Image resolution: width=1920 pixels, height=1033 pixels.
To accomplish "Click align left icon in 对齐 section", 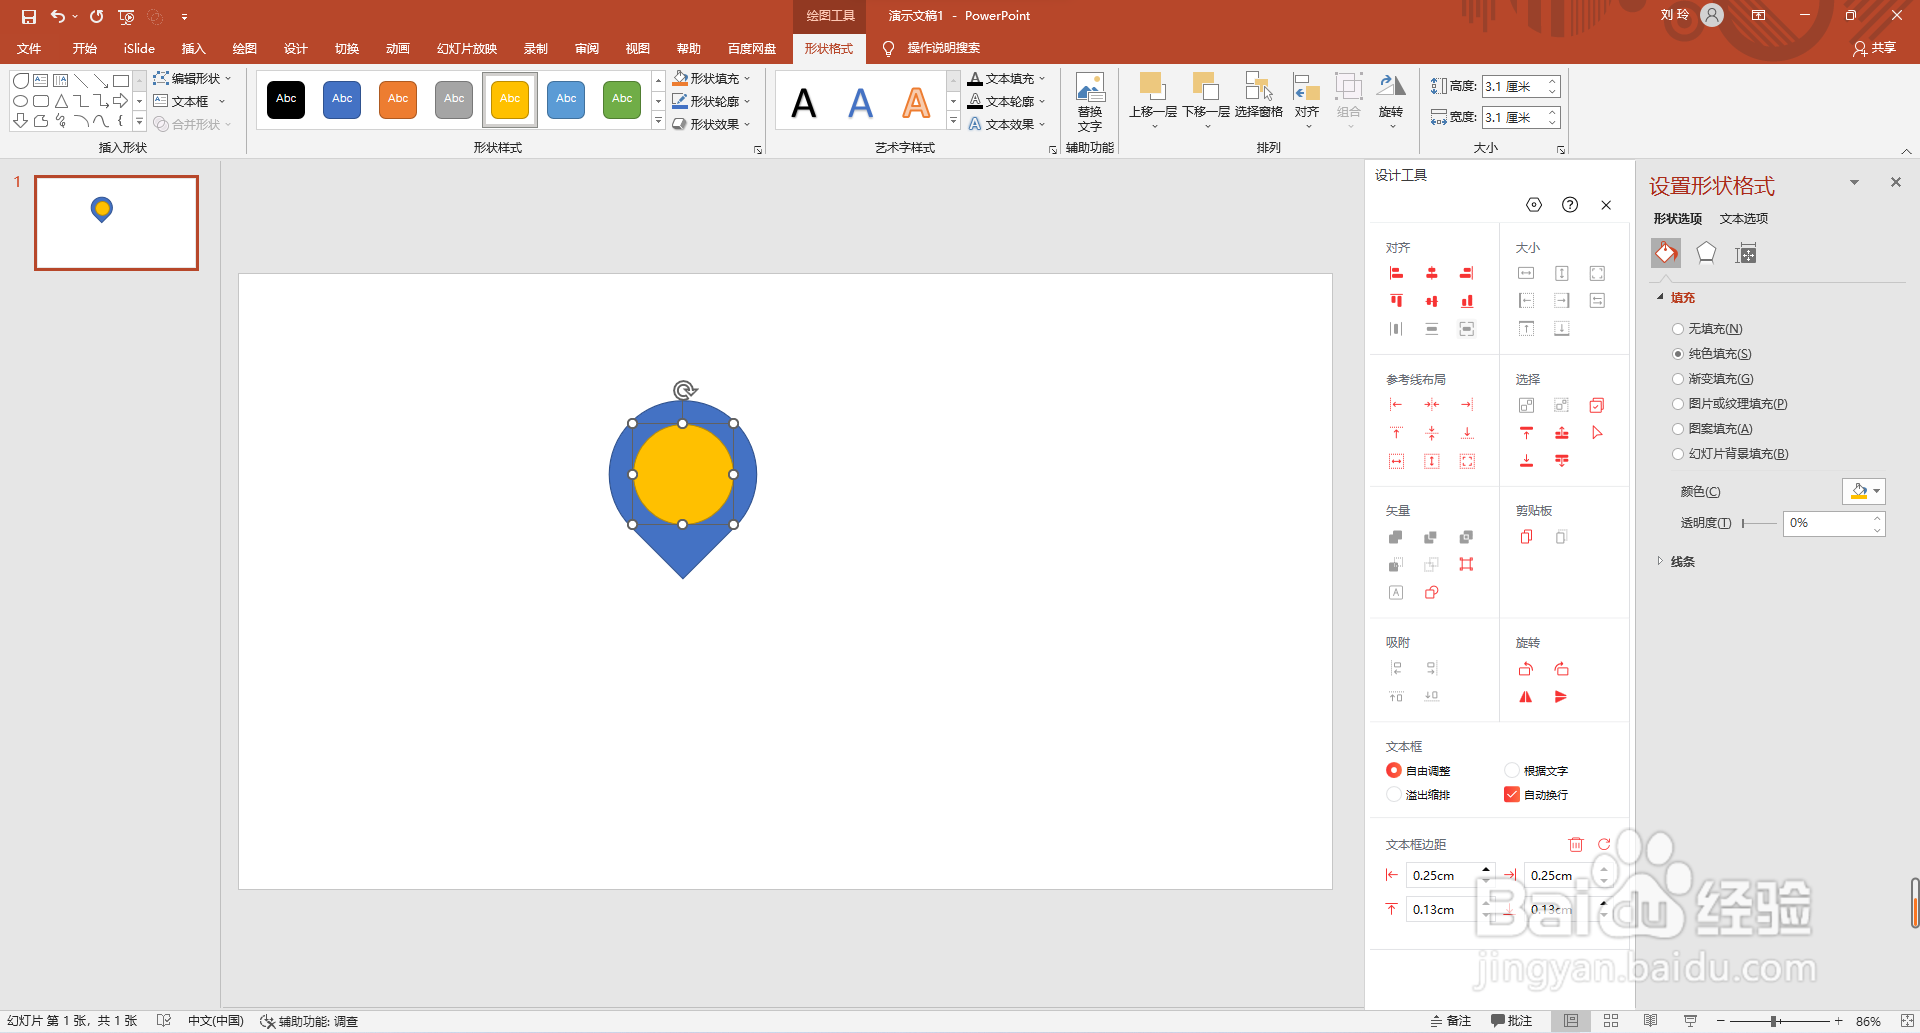I will (1396, 273).
